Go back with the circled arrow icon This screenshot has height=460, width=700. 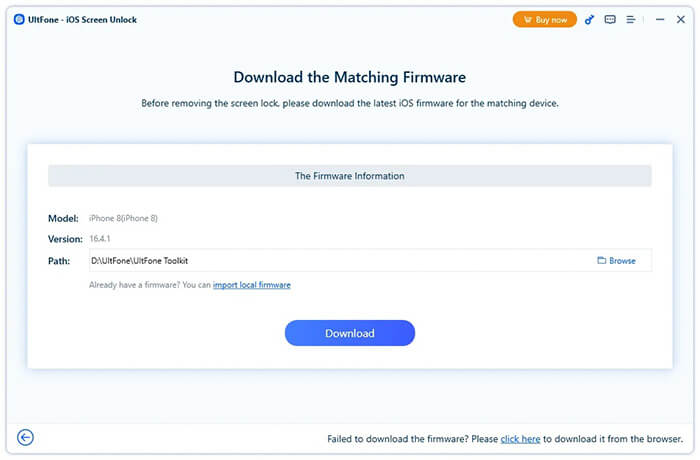[25, 437]
